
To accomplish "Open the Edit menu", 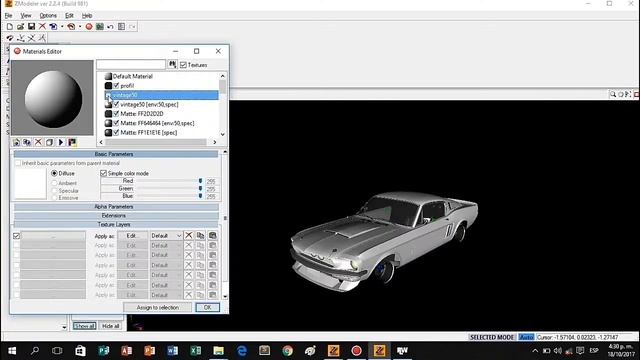I will tap(69, 16).
